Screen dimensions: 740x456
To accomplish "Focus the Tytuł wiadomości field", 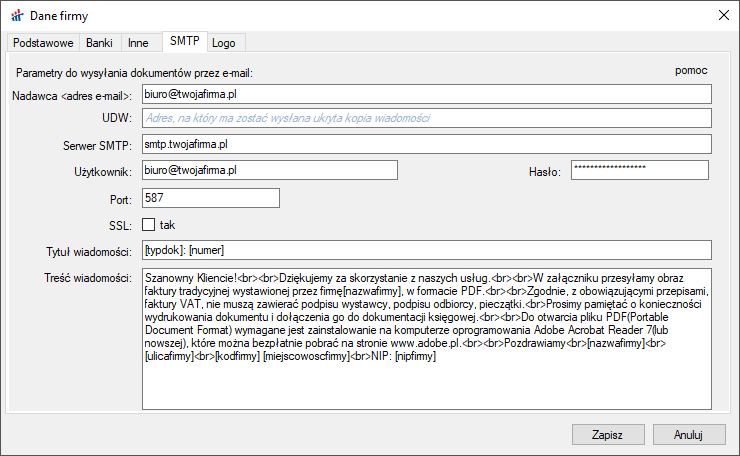I will pos(425,250).
